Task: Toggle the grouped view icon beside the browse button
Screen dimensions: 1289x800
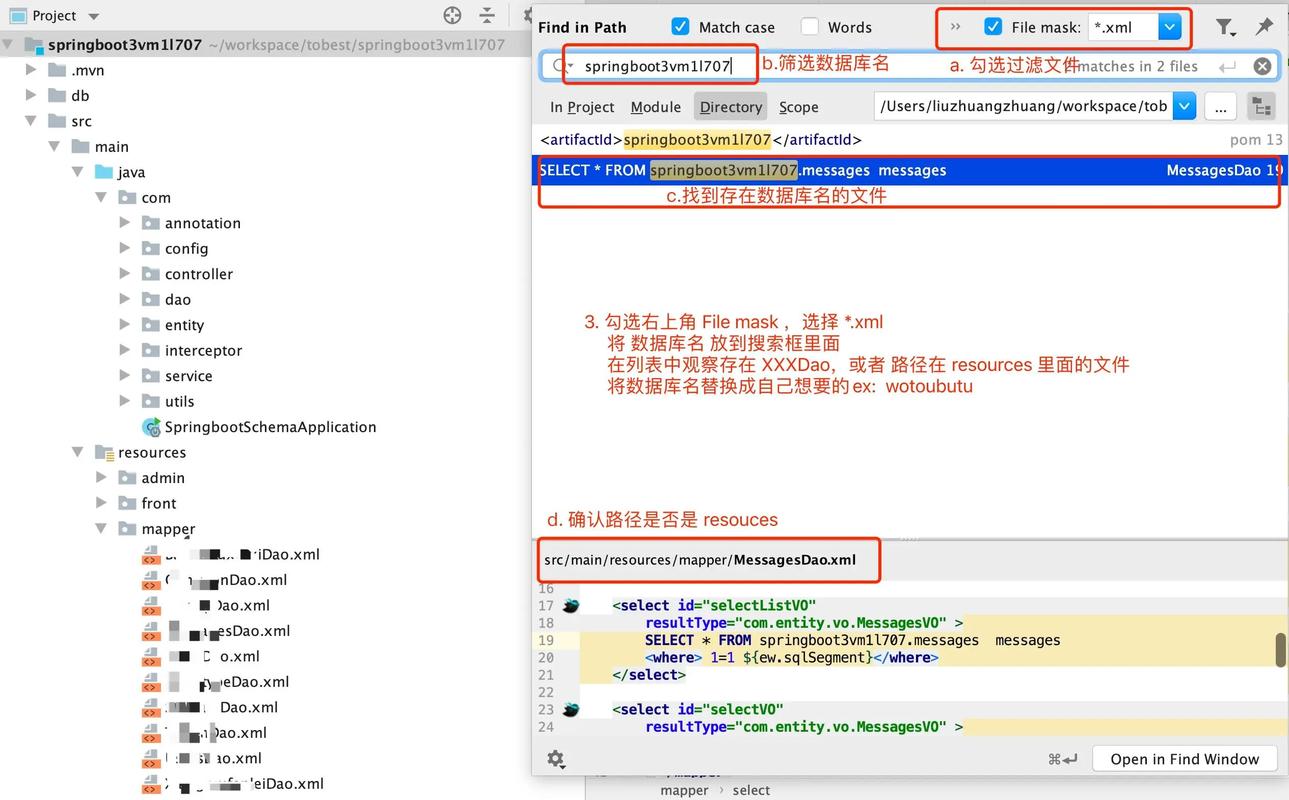Action: coord(1261,105)
